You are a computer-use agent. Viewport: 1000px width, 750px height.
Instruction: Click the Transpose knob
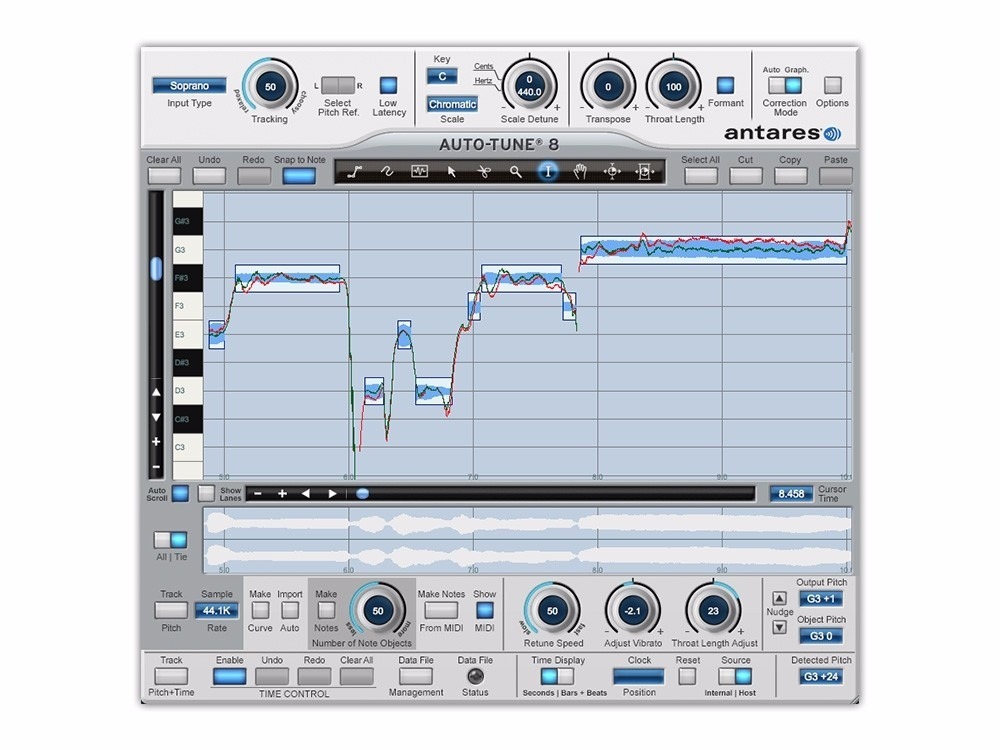pyautogui.click(x=608, y=86)
